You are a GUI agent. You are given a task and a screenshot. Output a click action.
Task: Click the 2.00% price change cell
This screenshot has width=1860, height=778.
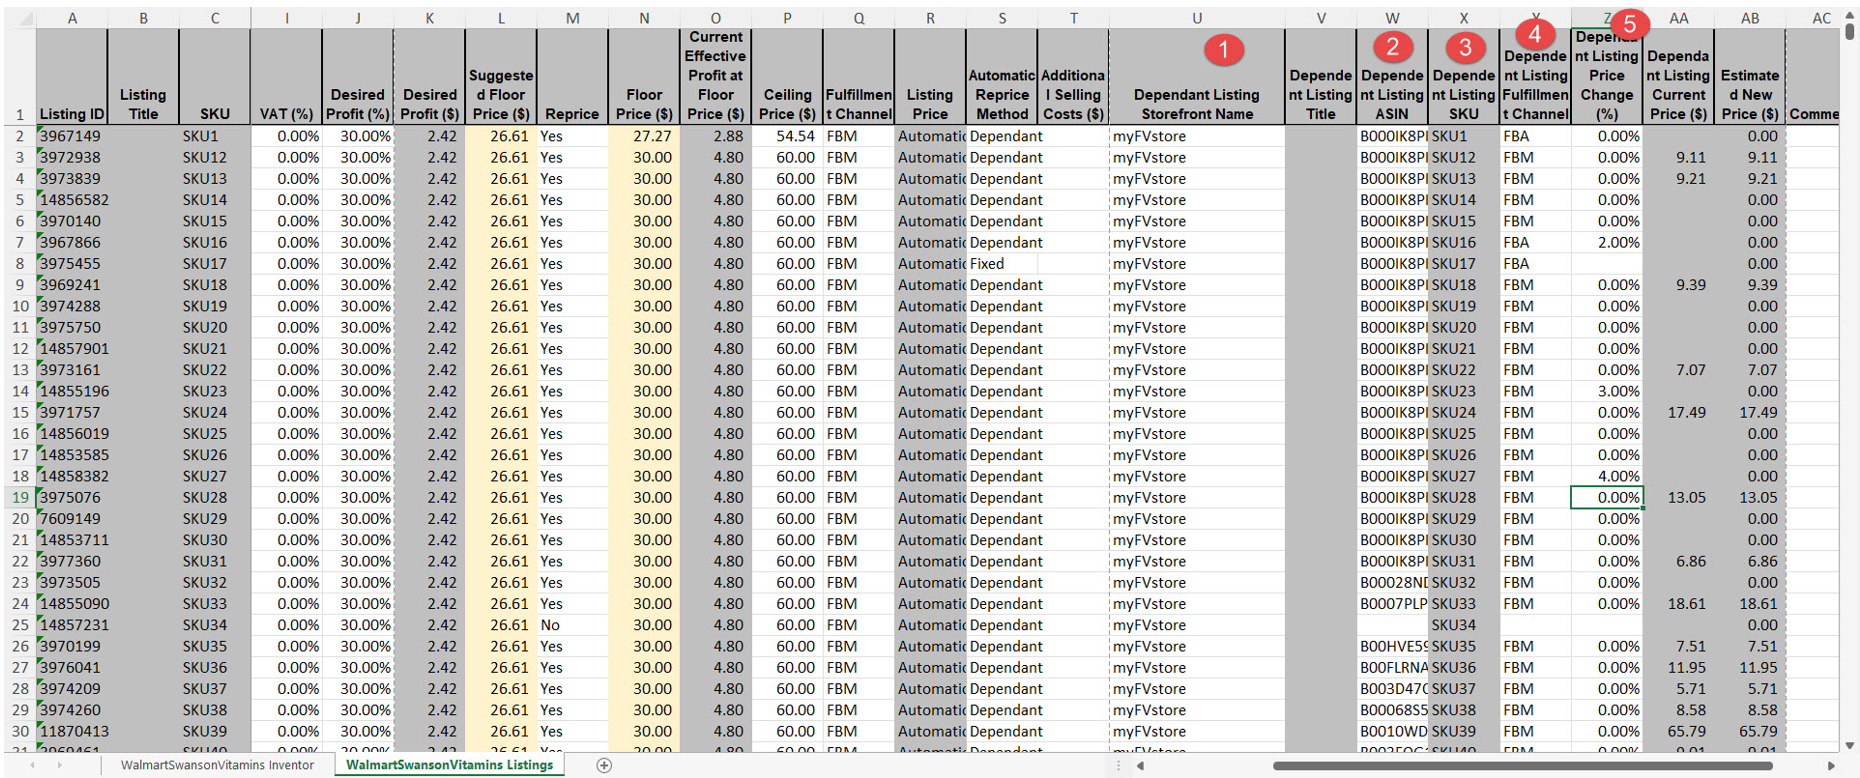click(1607, 243)
